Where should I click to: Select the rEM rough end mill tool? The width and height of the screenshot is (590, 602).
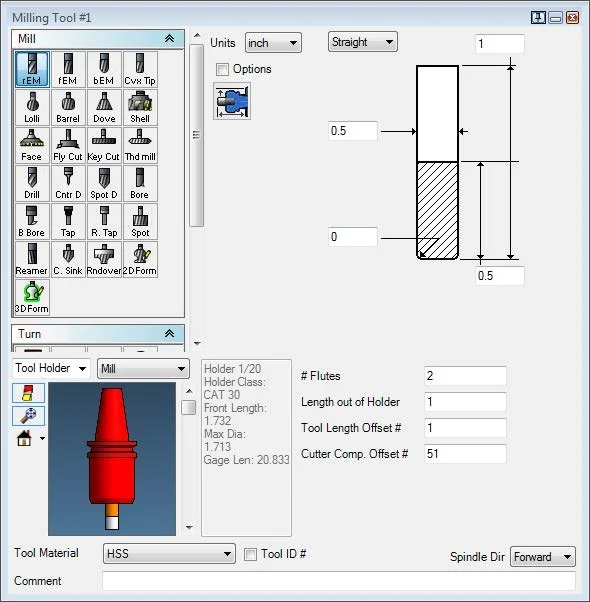(x=32, y=69)
